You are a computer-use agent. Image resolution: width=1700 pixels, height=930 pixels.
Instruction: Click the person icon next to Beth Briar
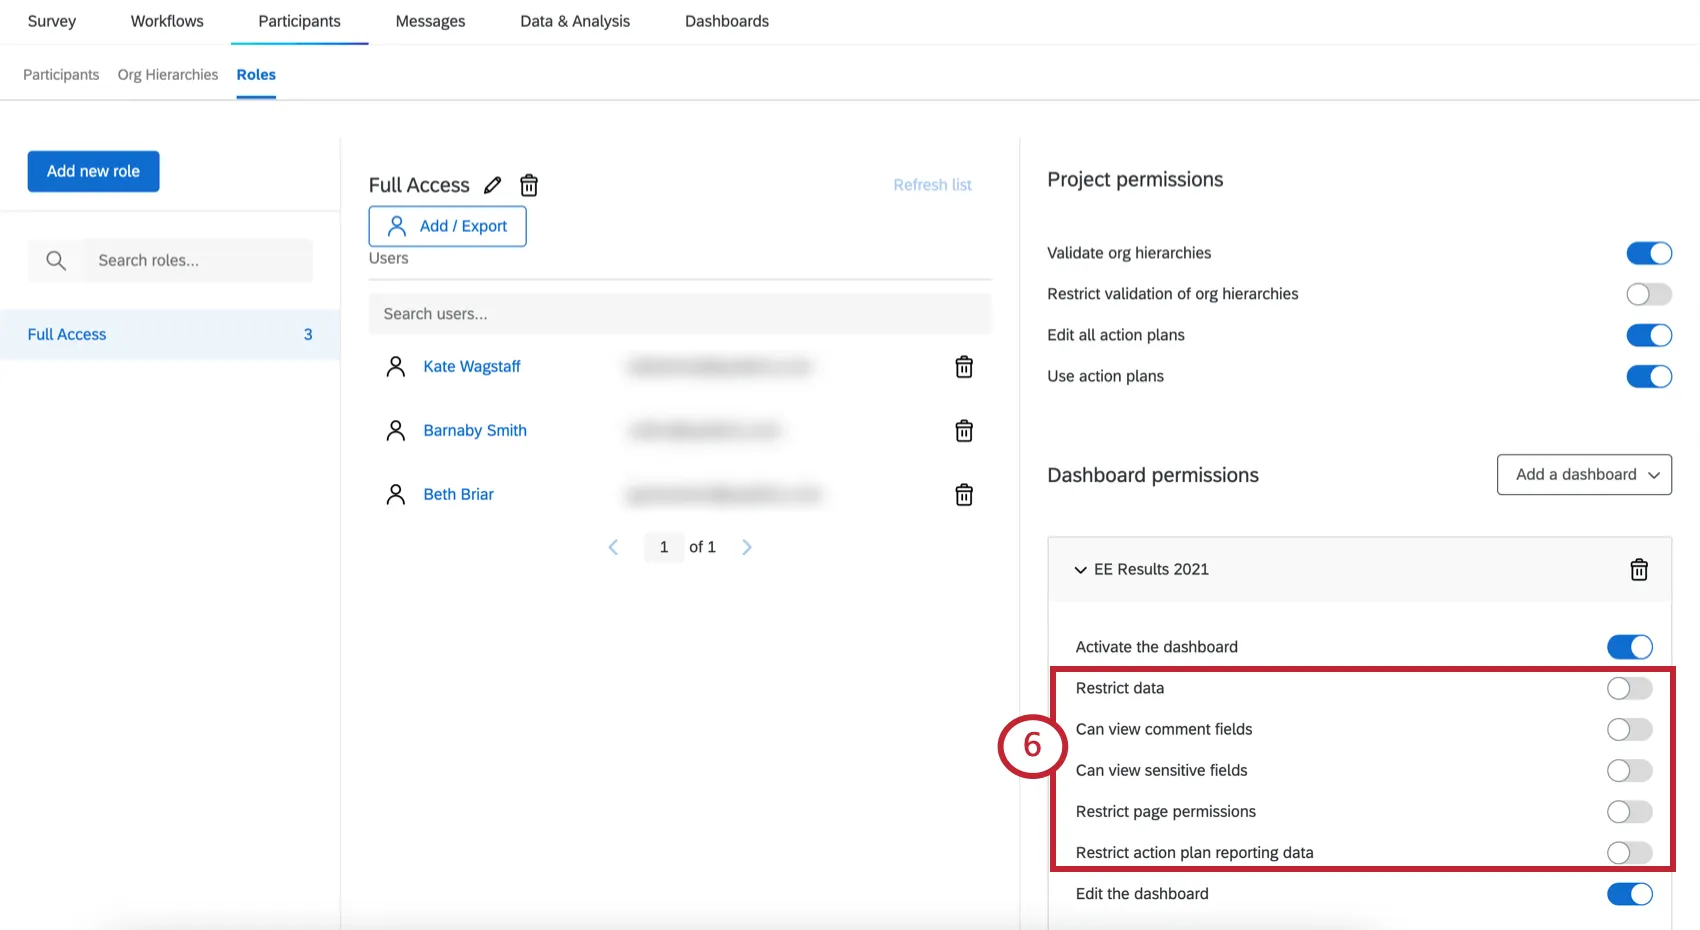pyautogui.click(x=395, y=493)
